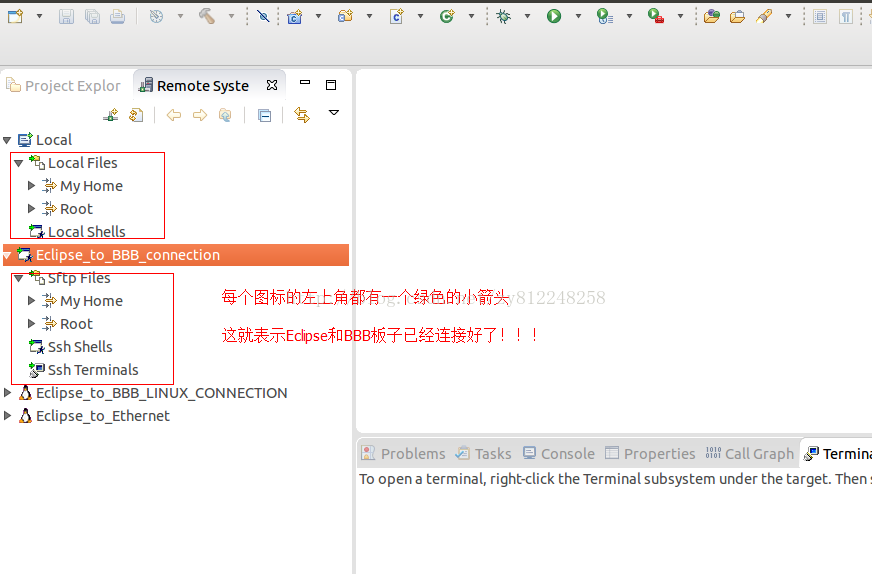Open the External Tools dropdown arrow

tap(680, 16)
